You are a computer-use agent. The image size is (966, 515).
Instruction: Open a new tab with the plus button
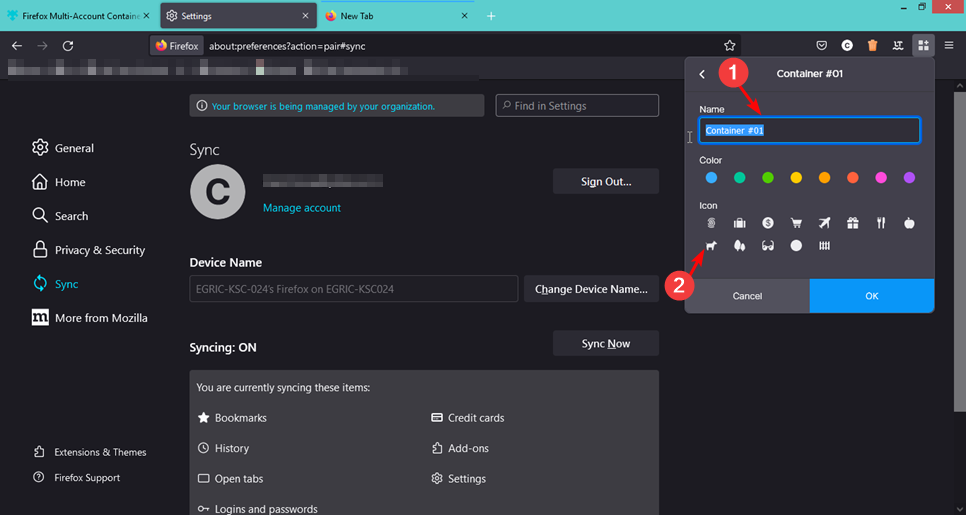491,16
